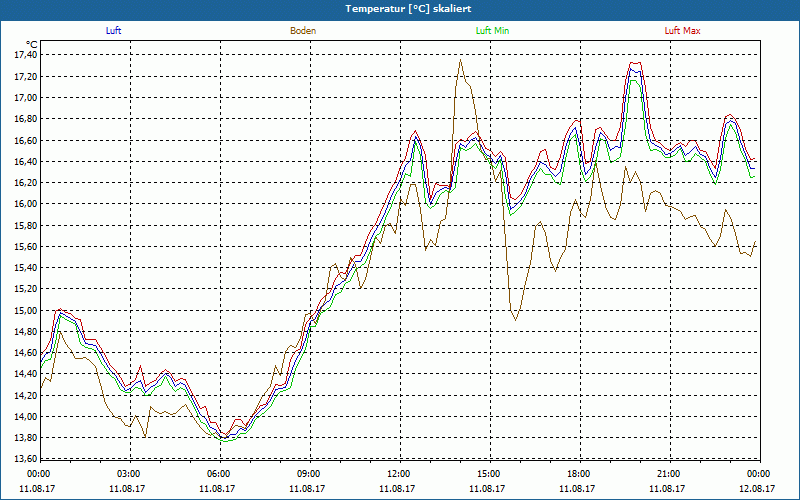Screen dimensions: 800x500
Task: Click the y-axis value "16,20"
Action: 27,183
